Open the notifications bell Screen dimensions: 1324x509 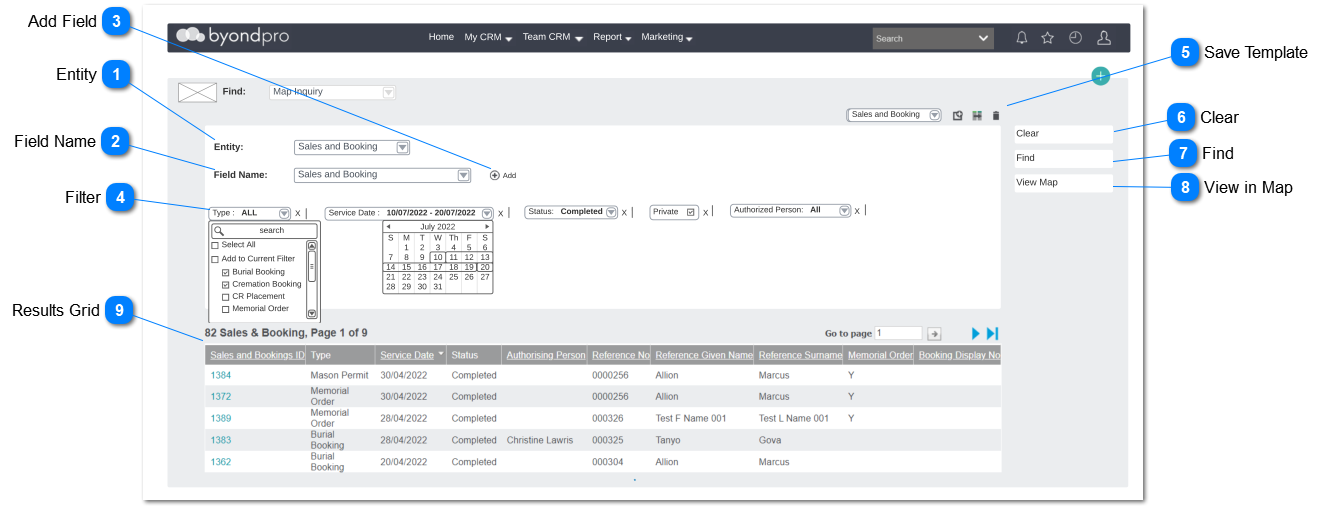tap(1021, 38)
